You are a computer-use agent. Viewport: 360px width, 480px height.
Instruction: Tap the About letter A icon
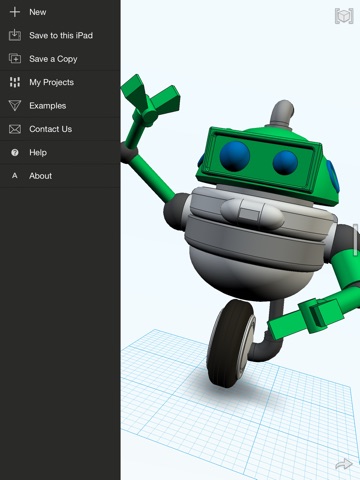pyautogui.click(x=15, y=176)
